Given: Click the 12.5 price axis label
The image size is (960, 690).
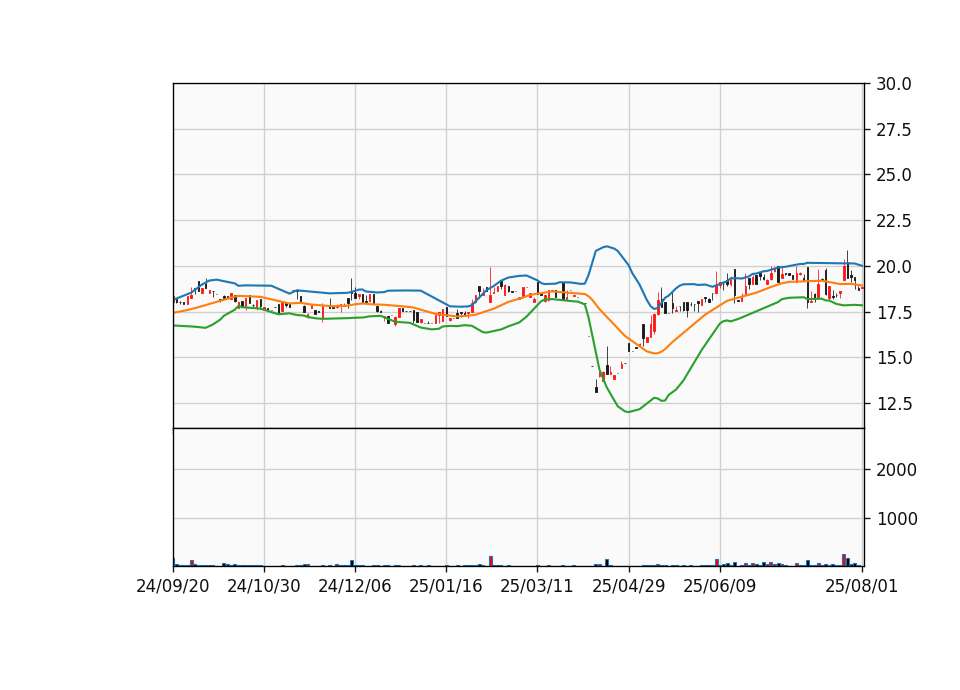Looking at the screenshot, I should click(893, 403).
